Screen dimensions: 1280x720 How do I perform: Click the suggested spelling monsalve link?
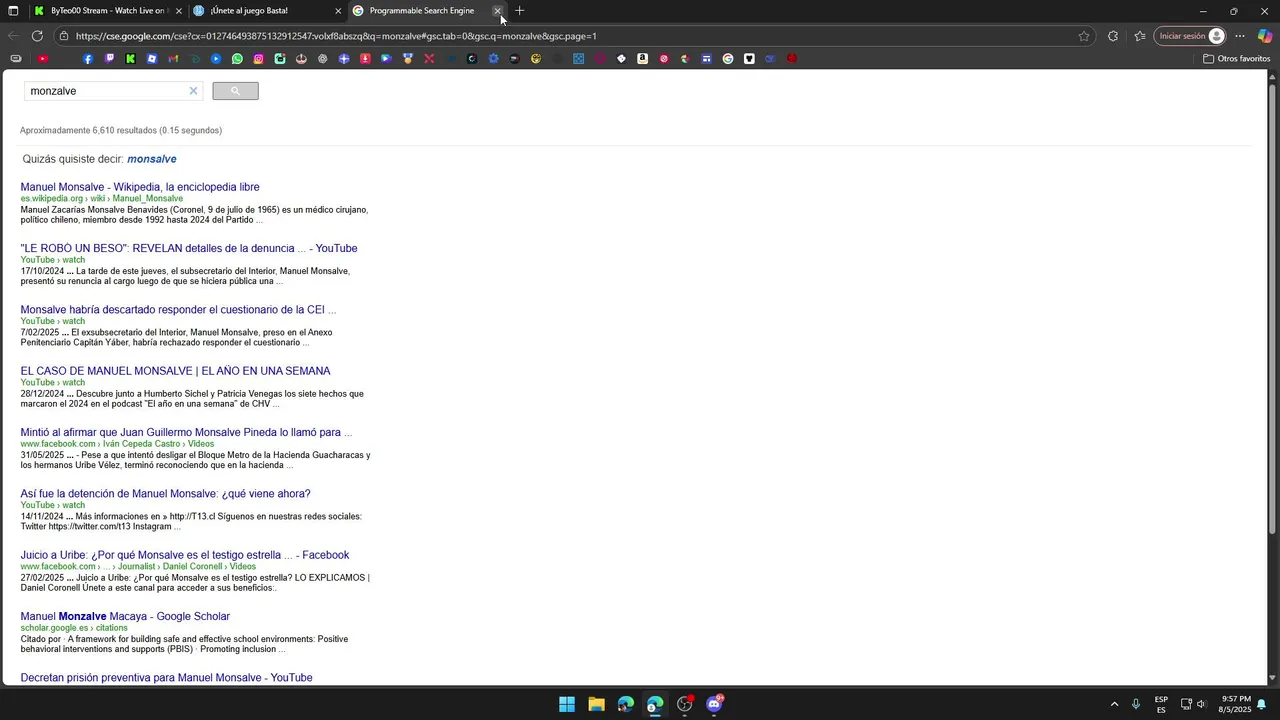point(152,159)
